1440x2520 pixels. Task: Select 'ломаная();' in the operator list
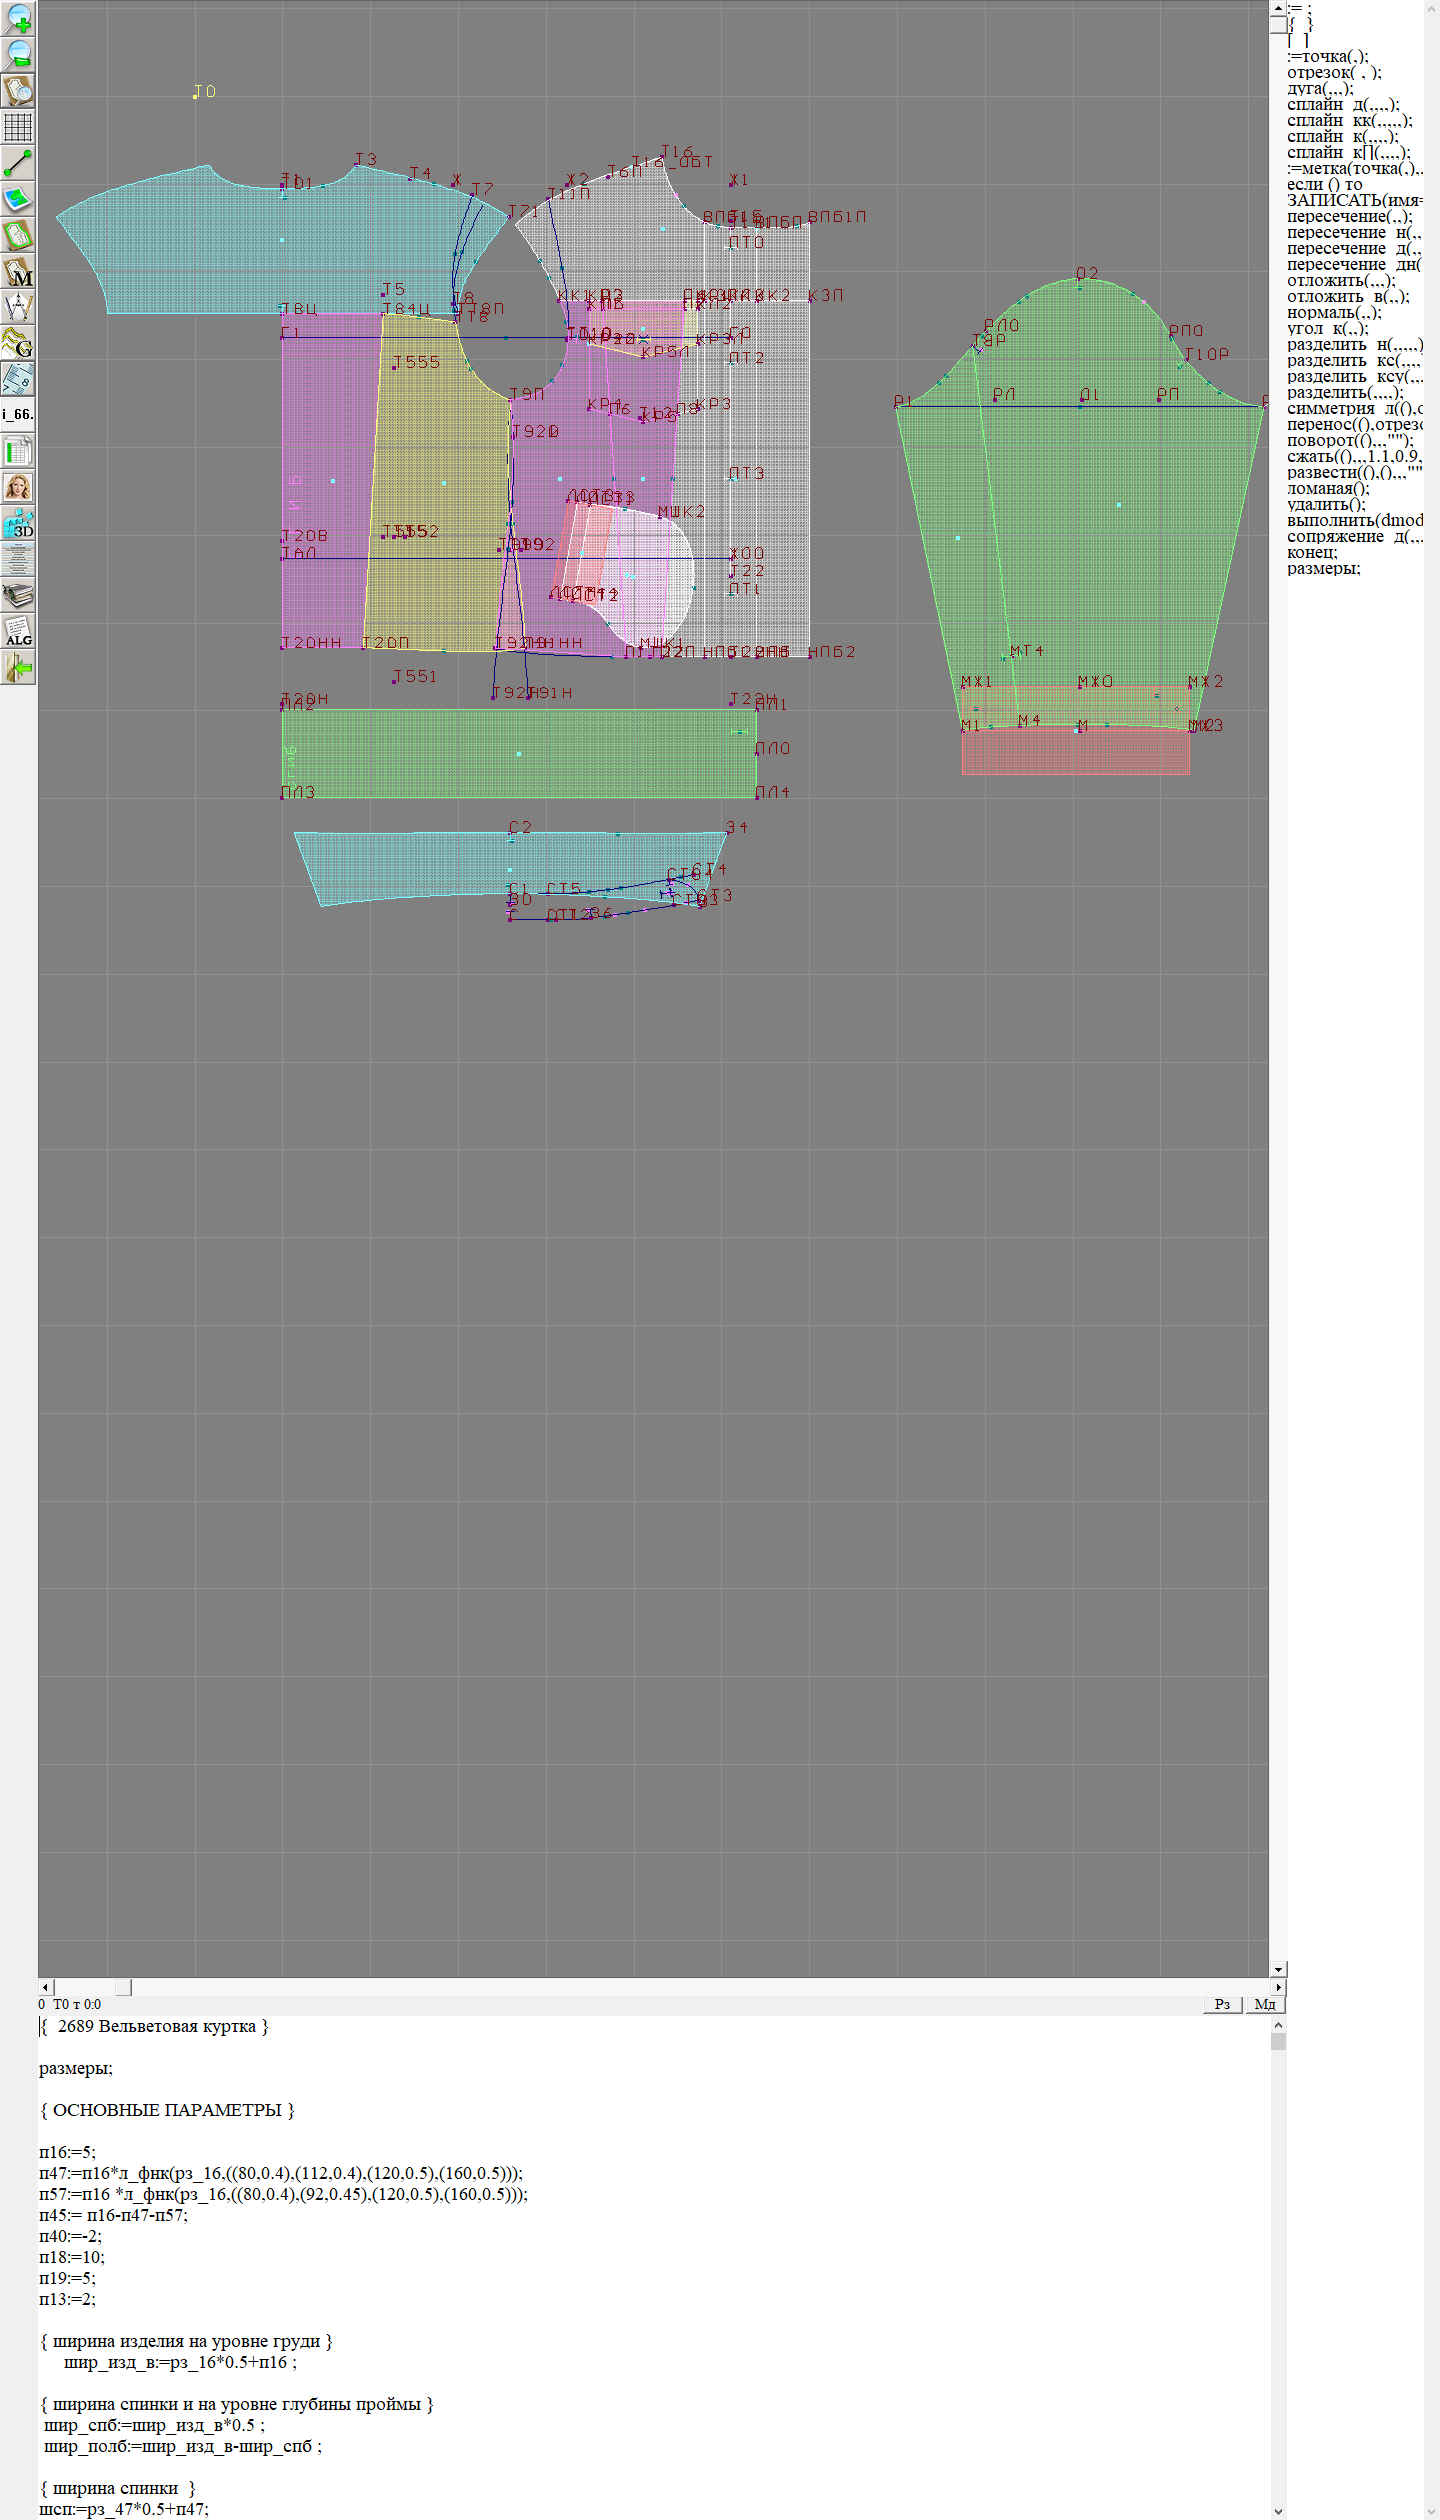coord(1328,489)
